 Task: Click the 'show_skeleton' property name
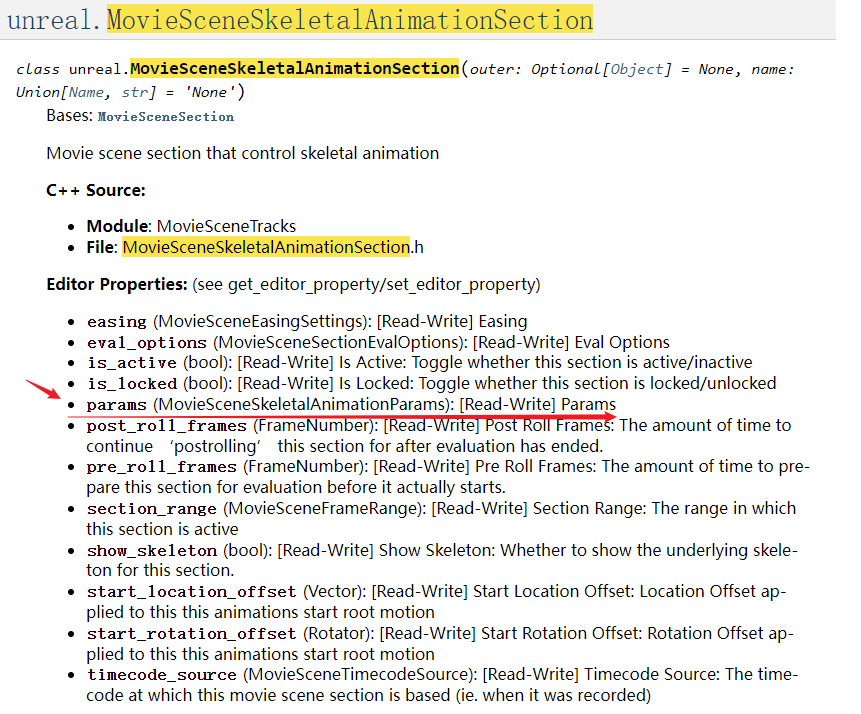(151, 551)
